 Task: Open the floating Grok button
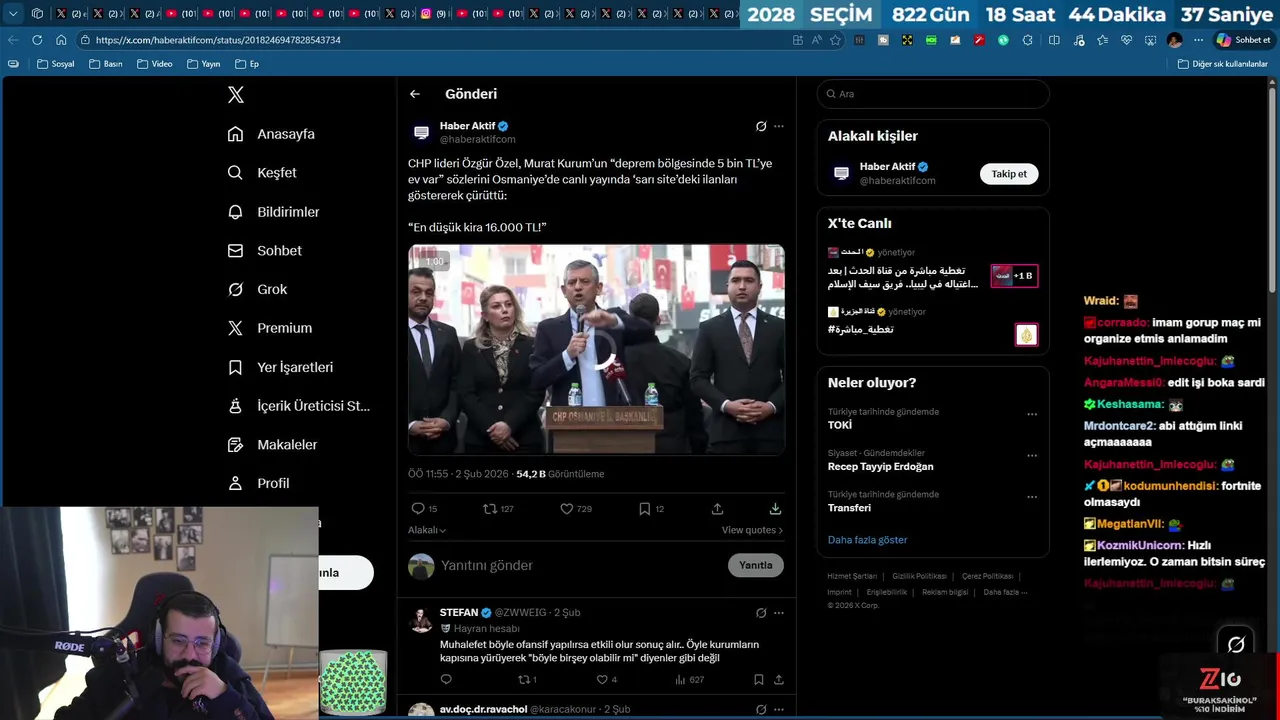pos(1236,645)
